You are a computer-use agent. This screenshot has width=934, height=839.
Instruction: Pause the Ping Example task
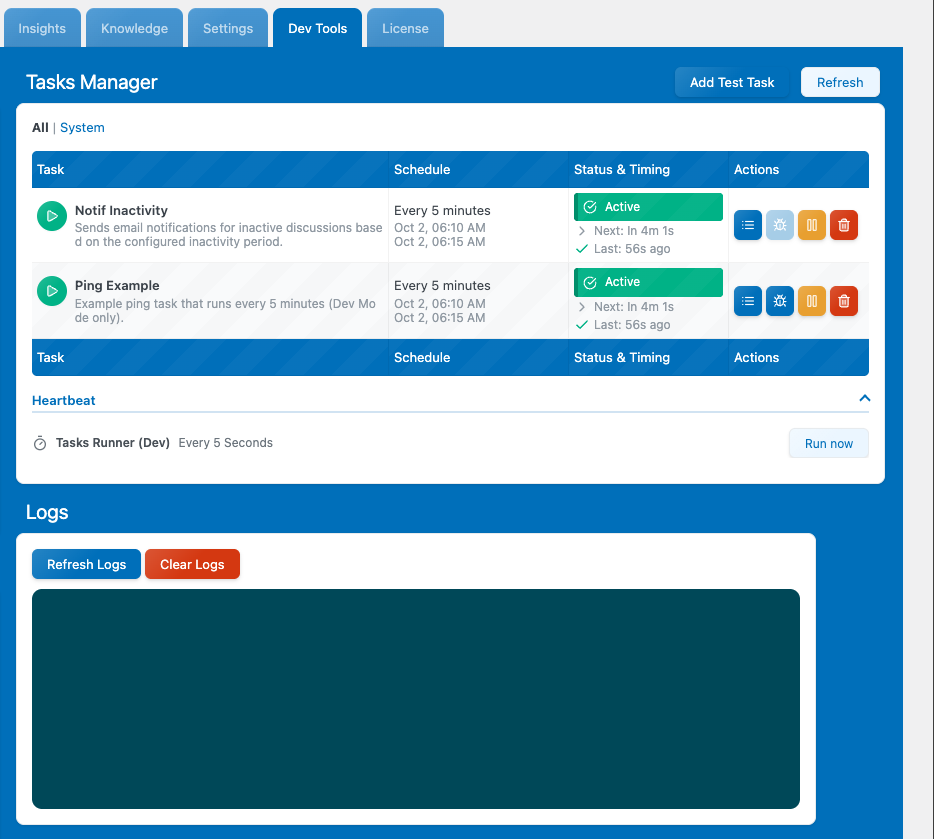pos(812,300)
